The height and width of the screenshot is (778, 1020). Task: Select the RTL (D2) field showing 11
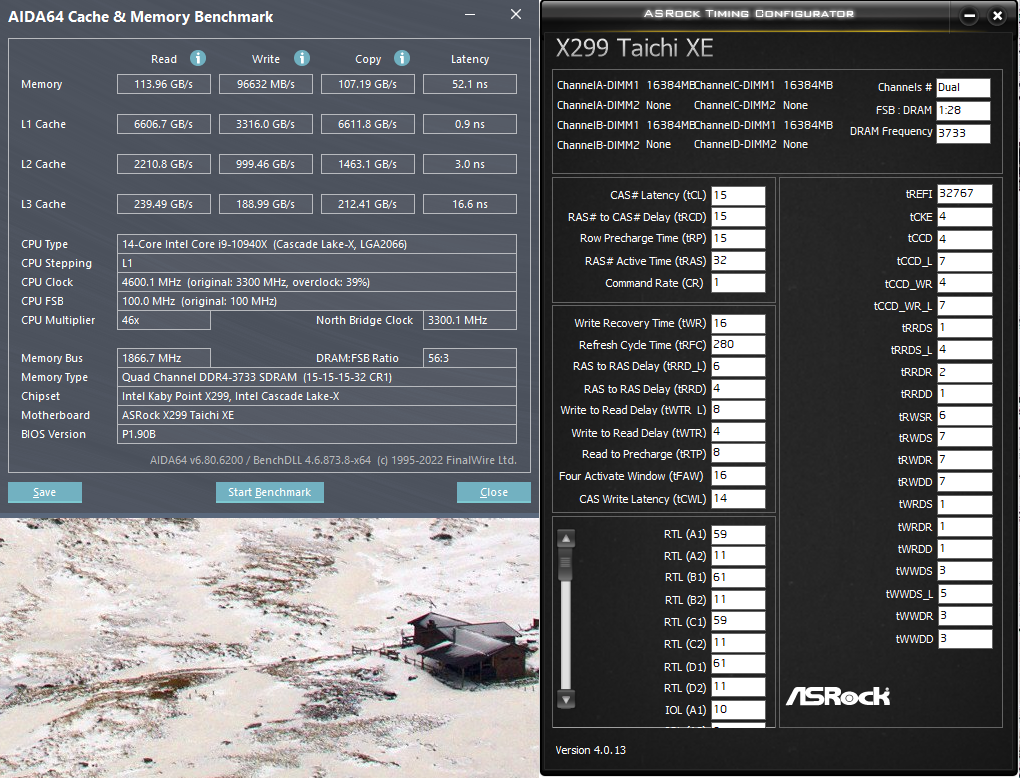pos(738,687)
